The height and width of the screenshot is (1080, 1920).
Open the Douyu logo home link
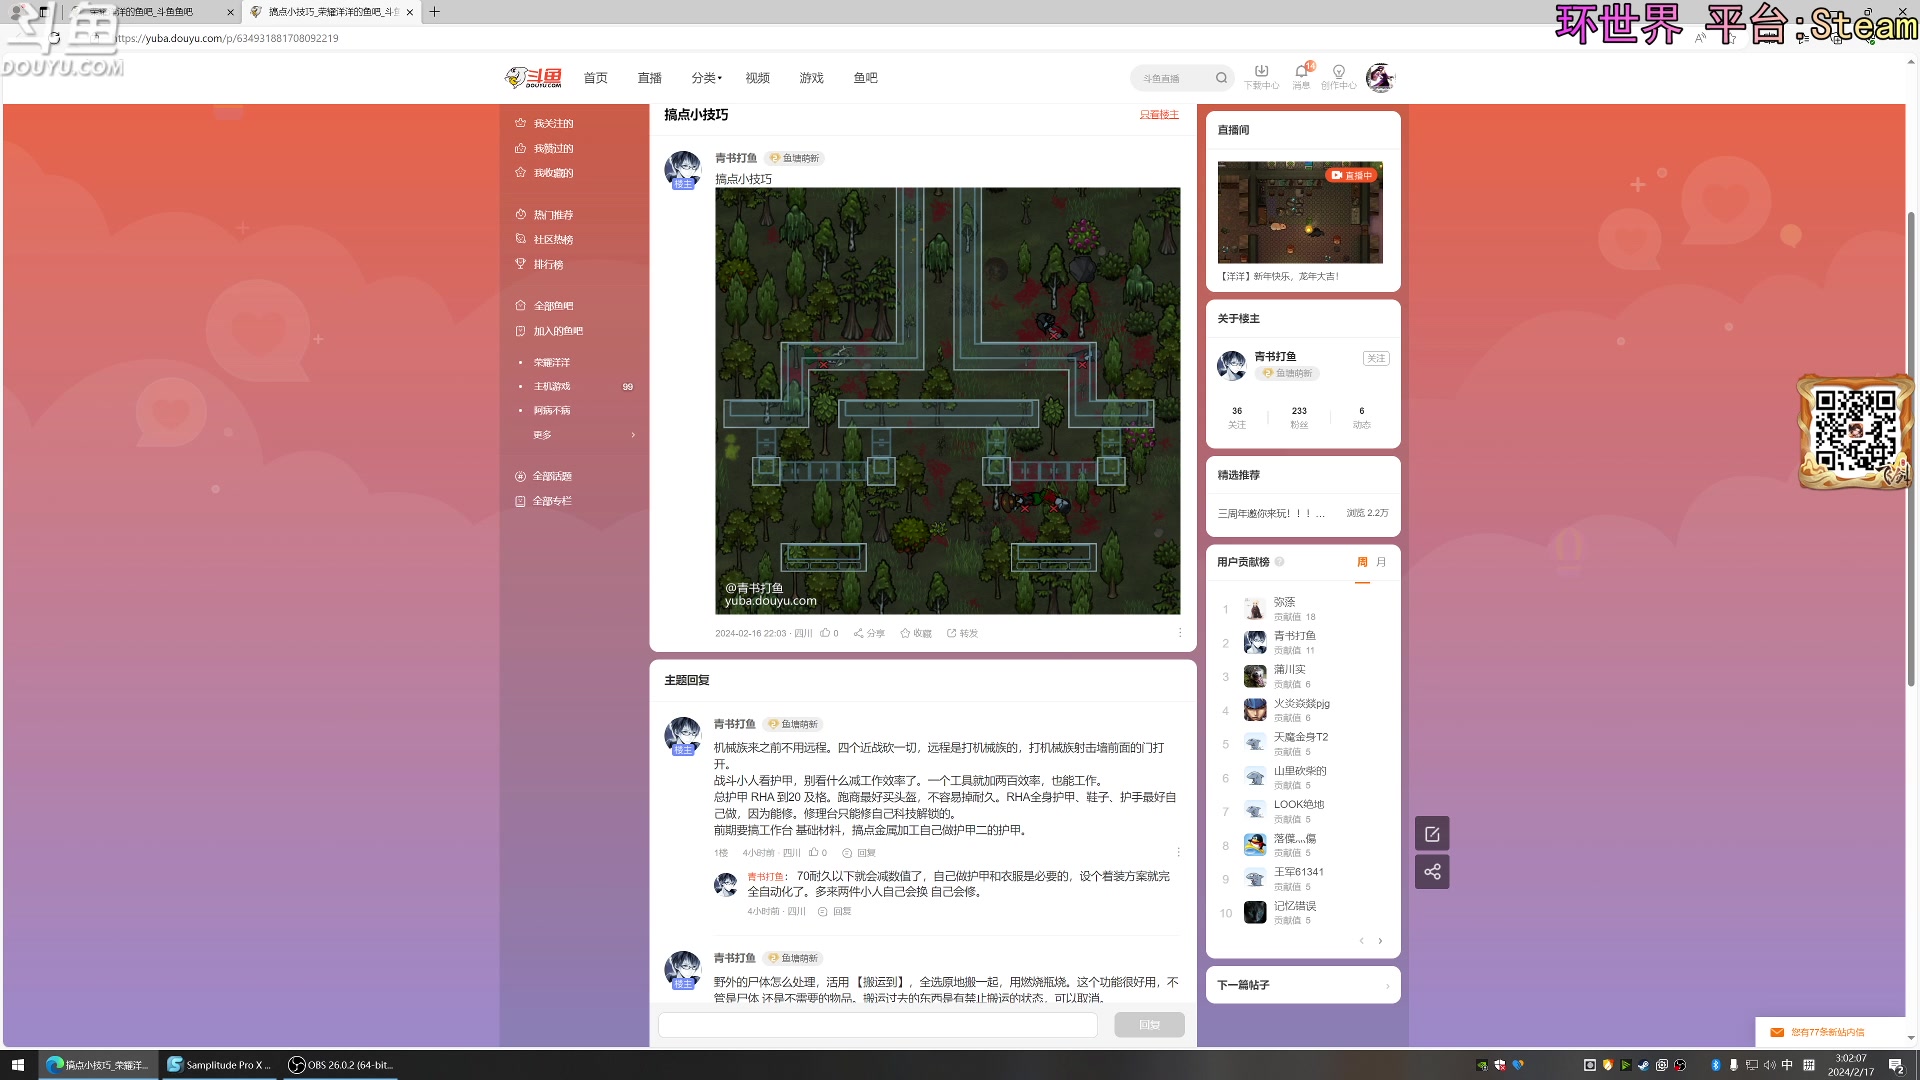click(x=533, y=78)
